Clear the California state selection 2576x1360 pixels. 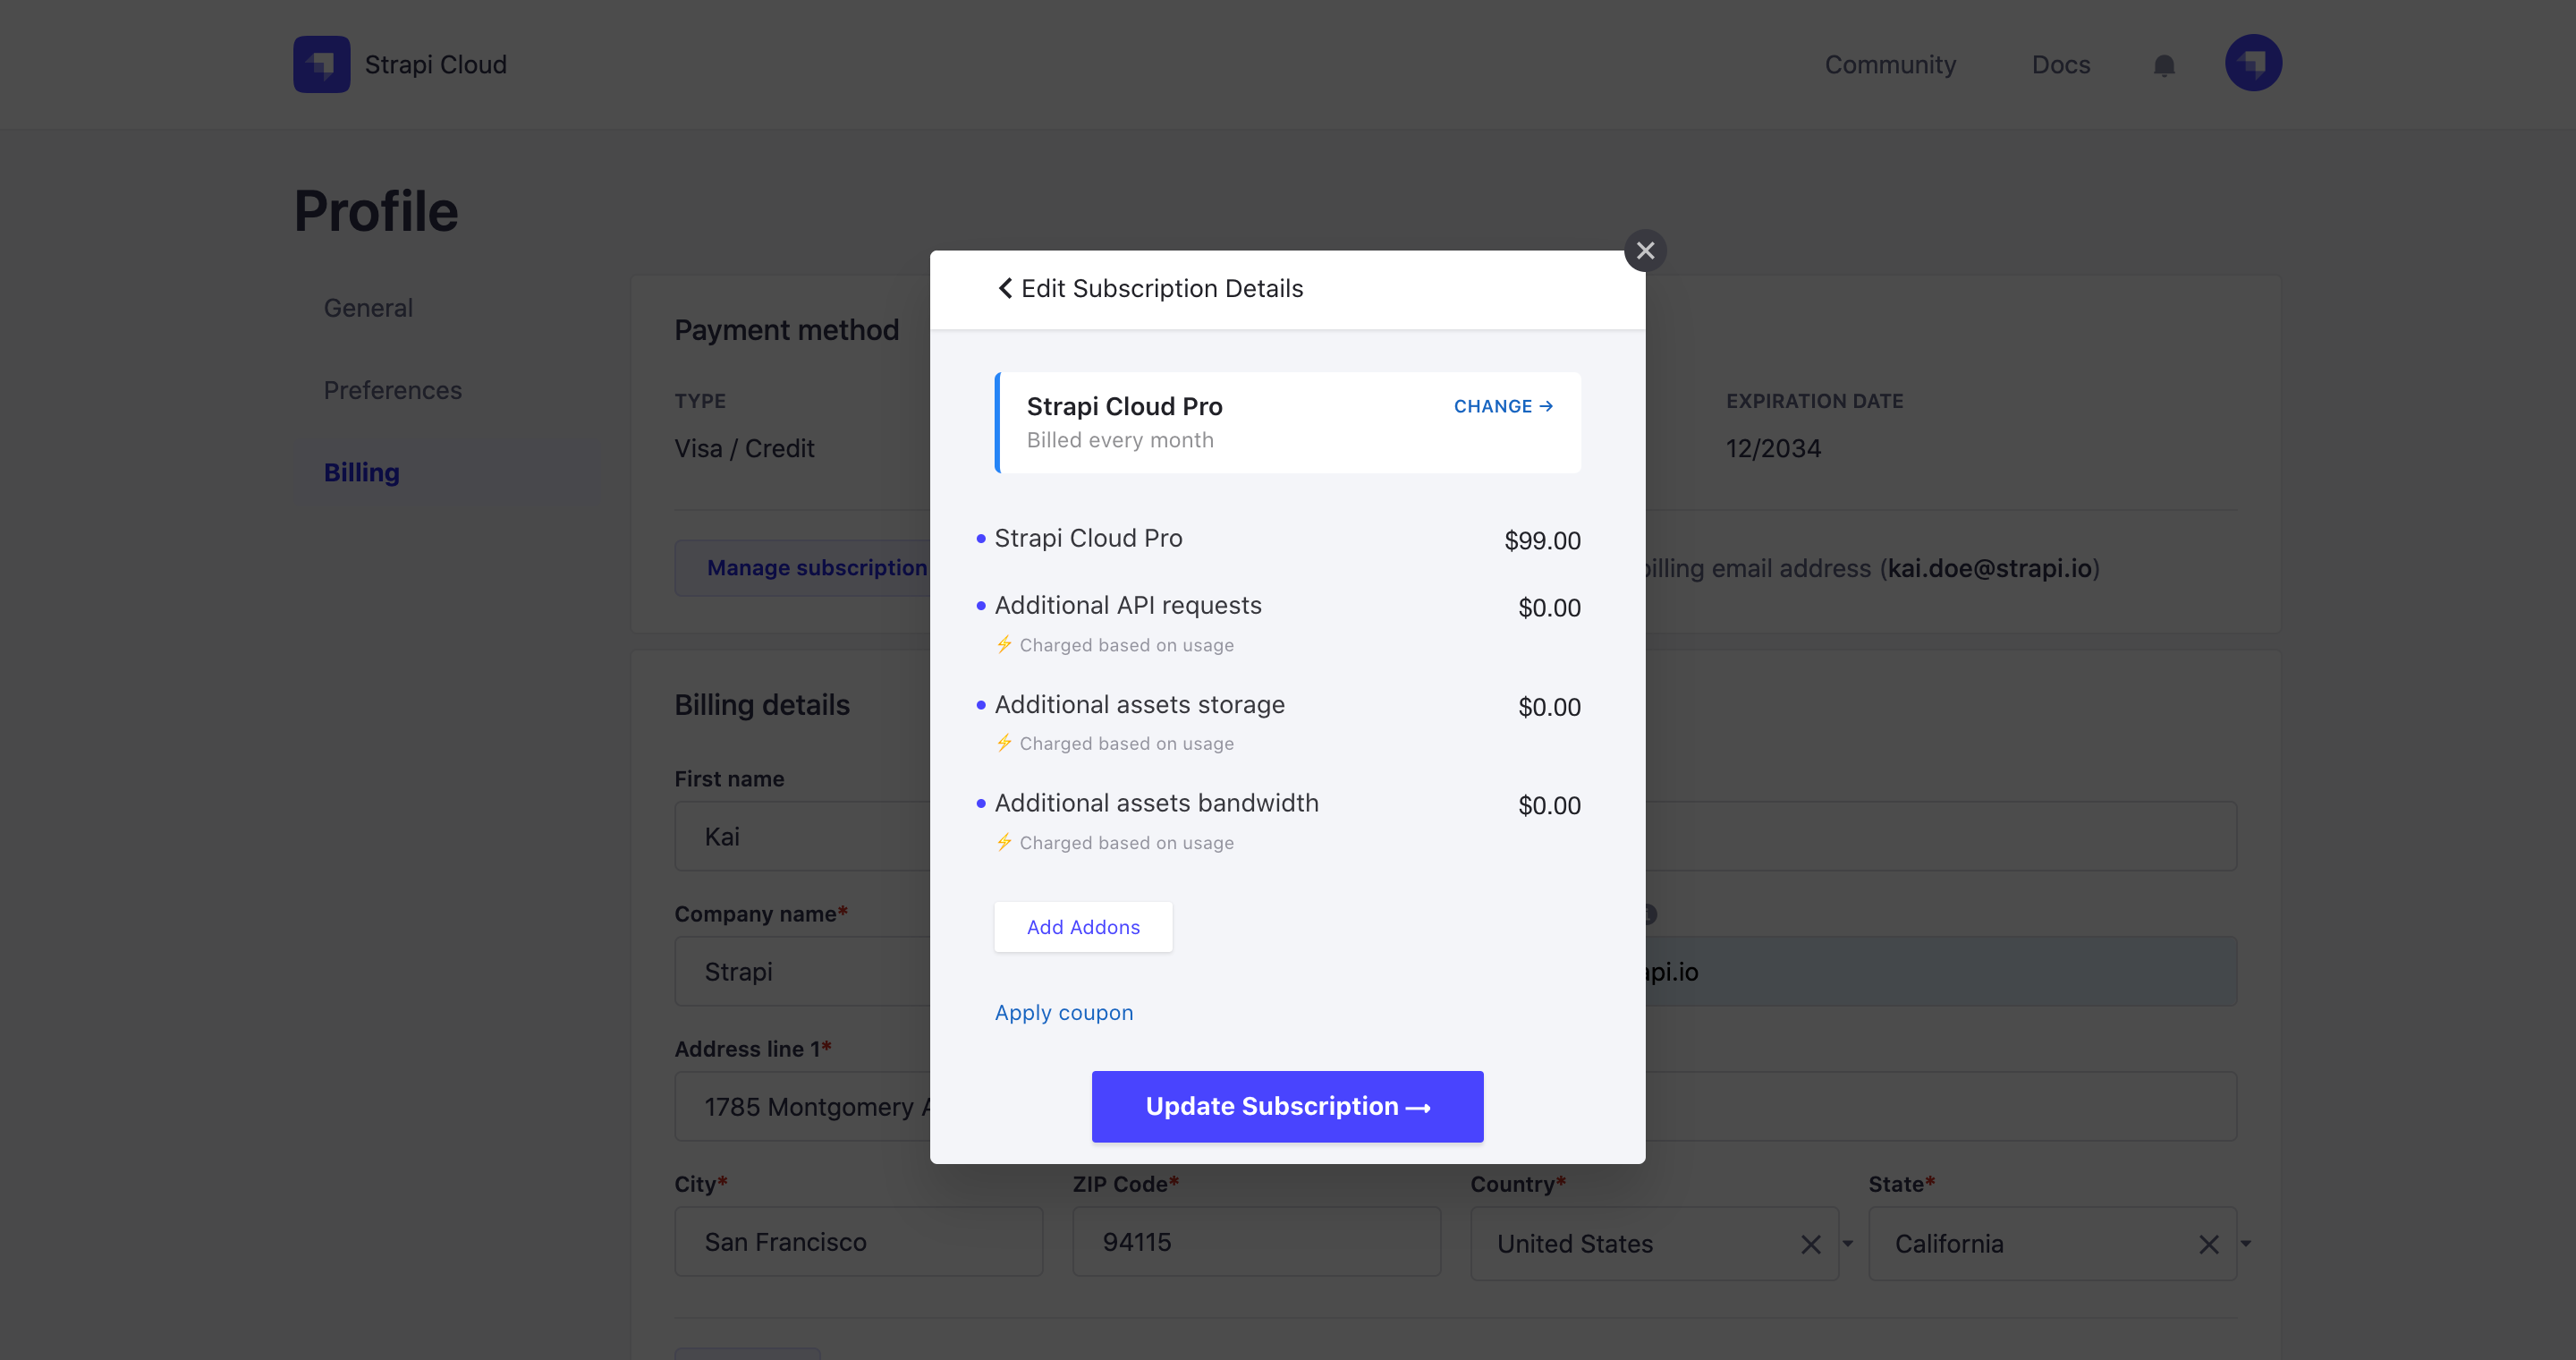2208,1244
